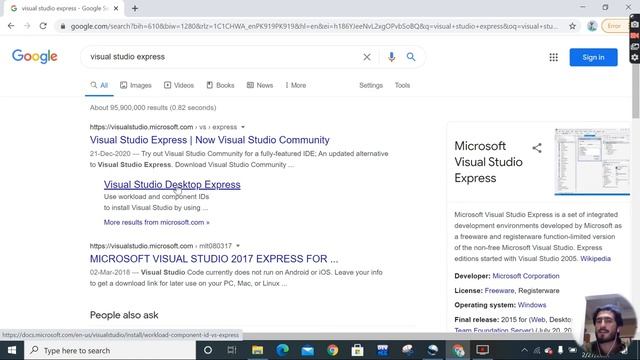Viewport: 640px width, 360px height.
Task: Open Task View on the taskbar
Action: 232,350
